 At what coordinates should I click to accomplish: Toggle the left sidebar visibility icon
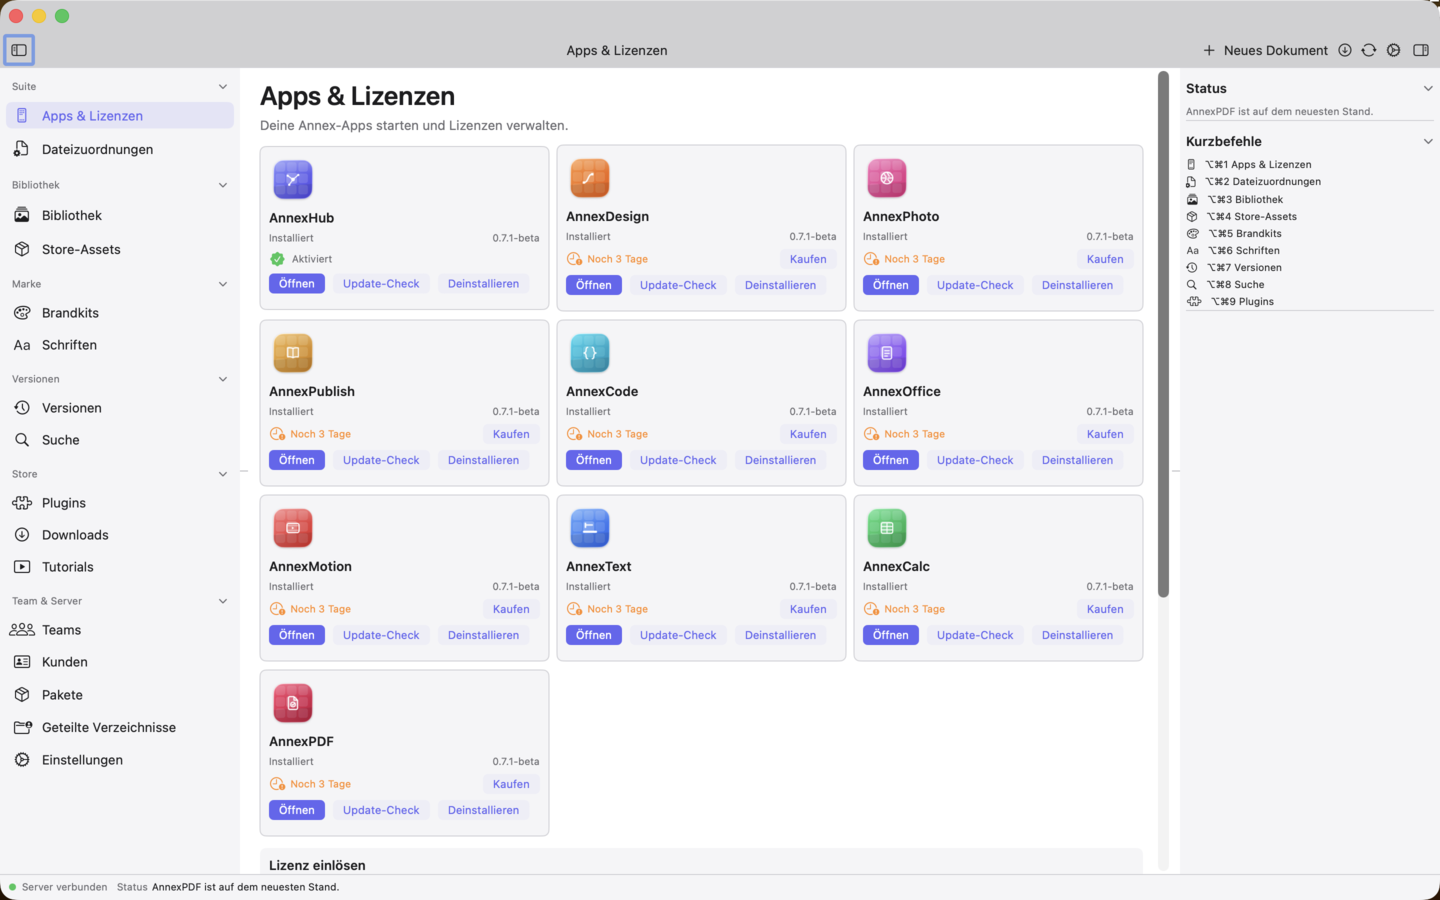(x=19, y=50)
